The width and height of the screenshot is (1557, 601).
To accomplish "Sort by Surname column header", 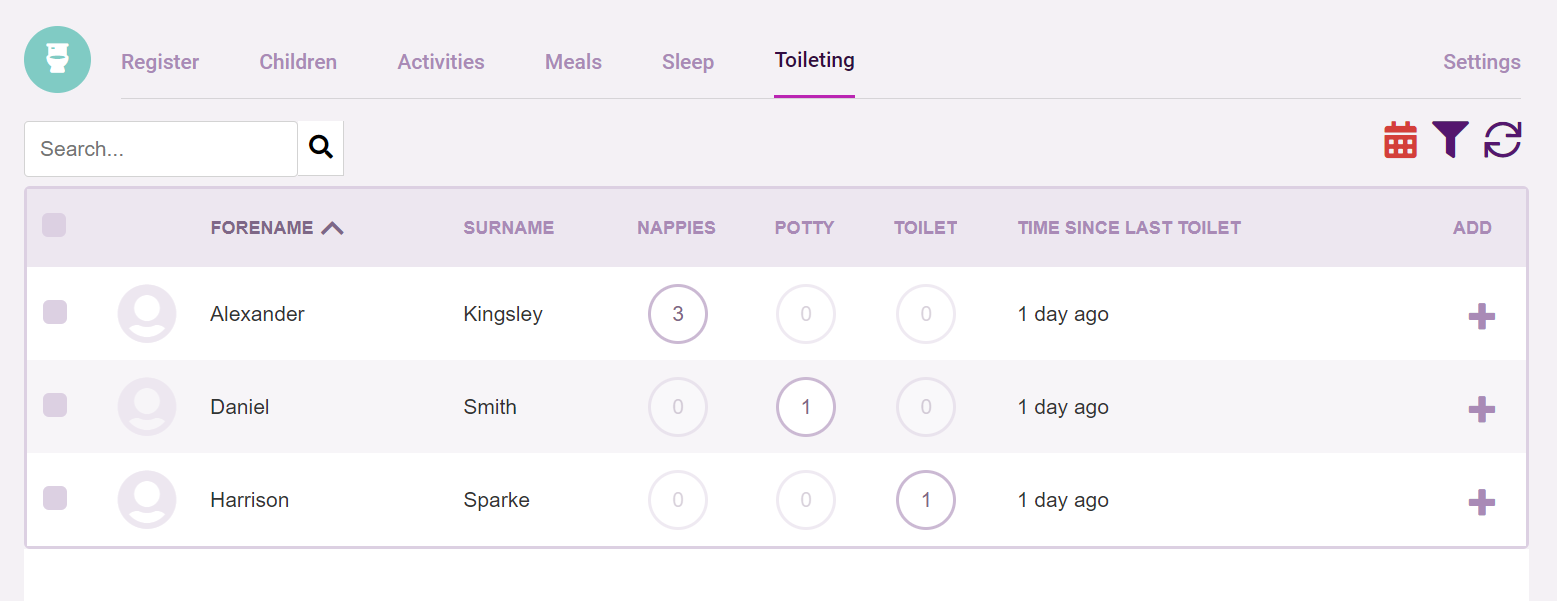I will [508, 228].
